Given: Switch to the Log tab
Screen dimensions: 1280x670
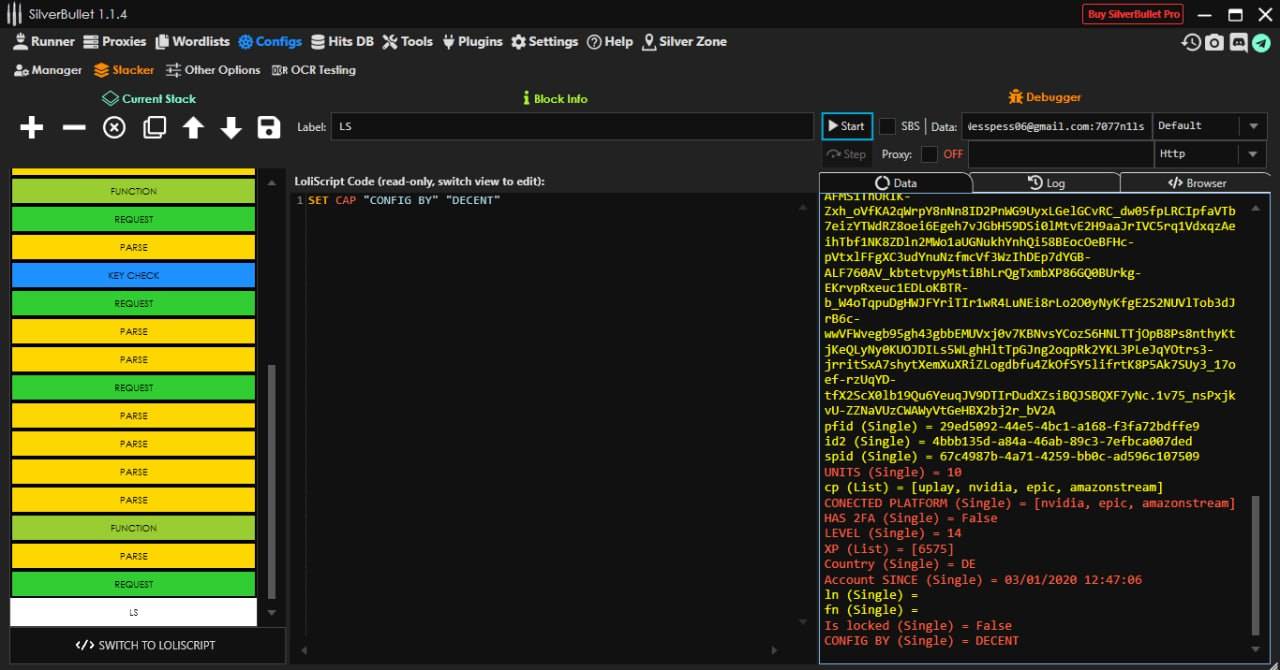Looking at the screenshot, I should (1046, 183).
